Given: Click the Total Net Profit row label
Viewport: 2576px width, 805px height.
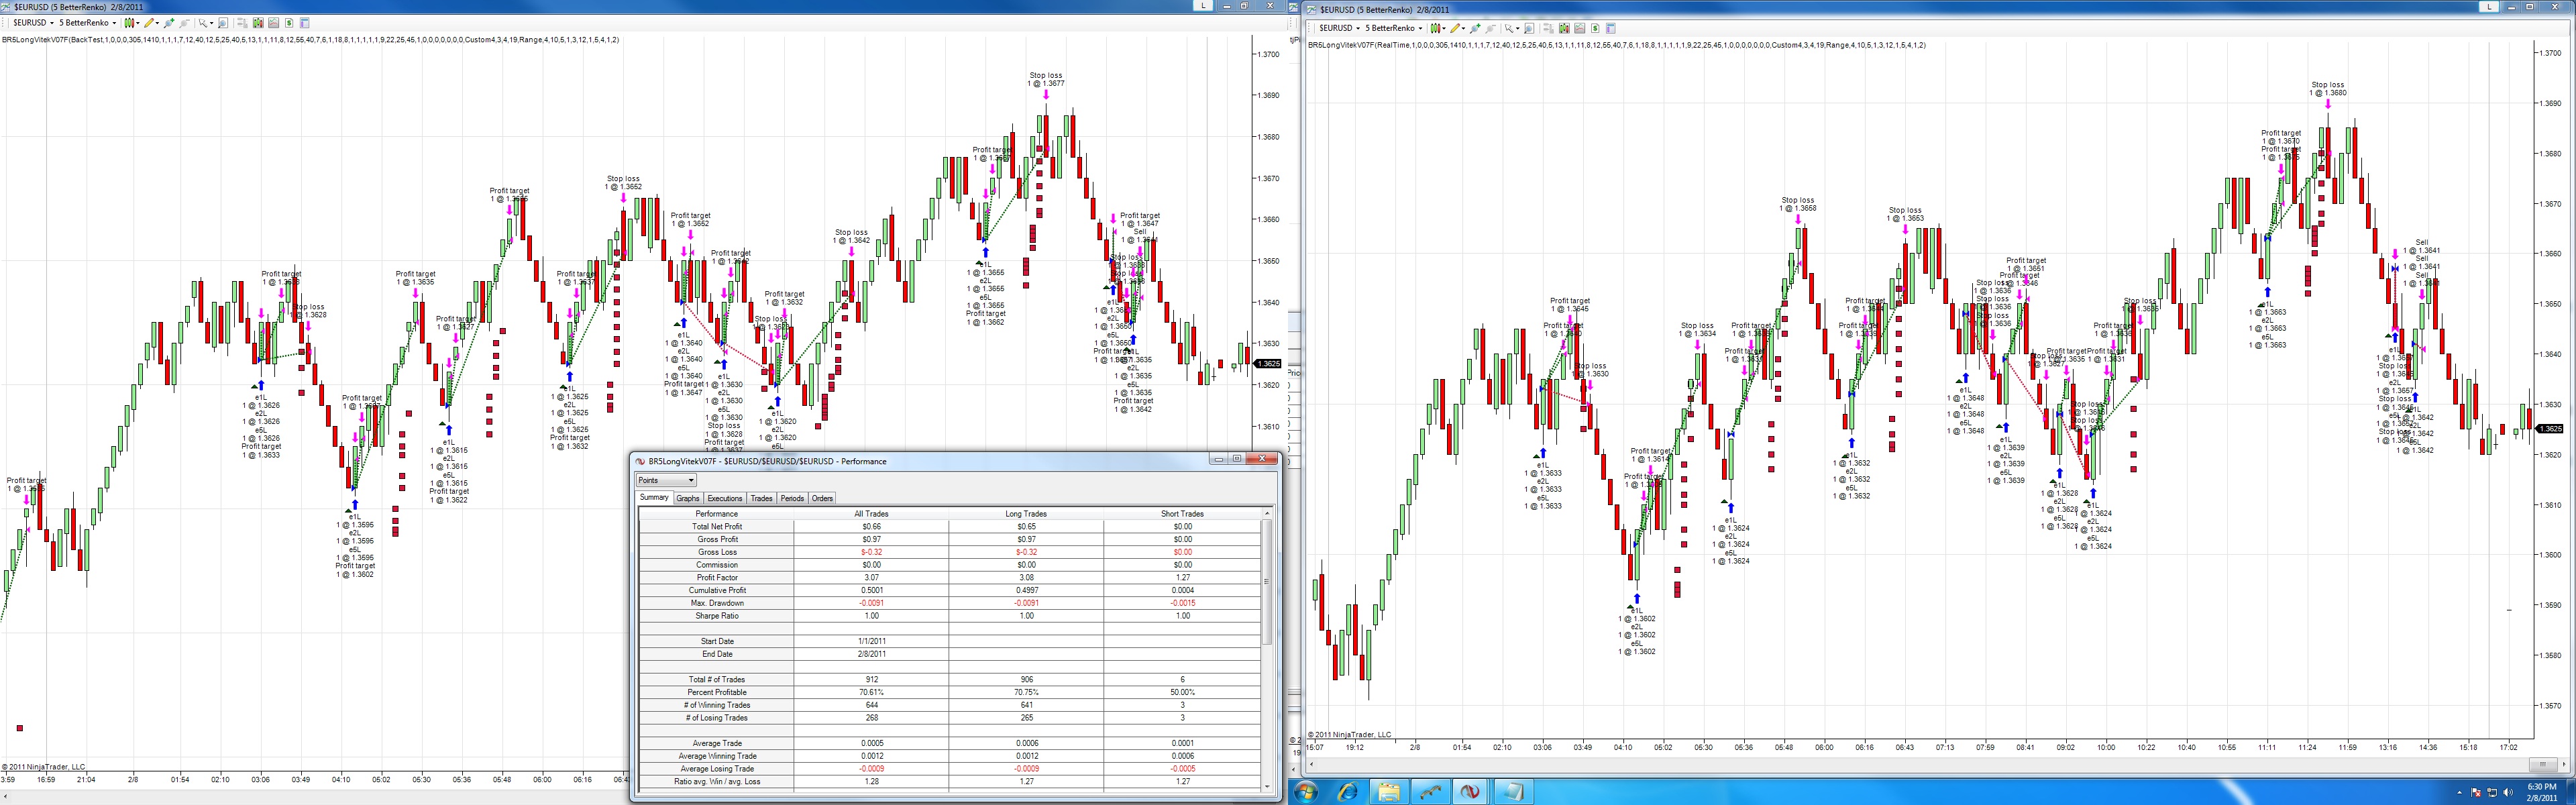Looking at the screenshot, I should tap(717, 527).
